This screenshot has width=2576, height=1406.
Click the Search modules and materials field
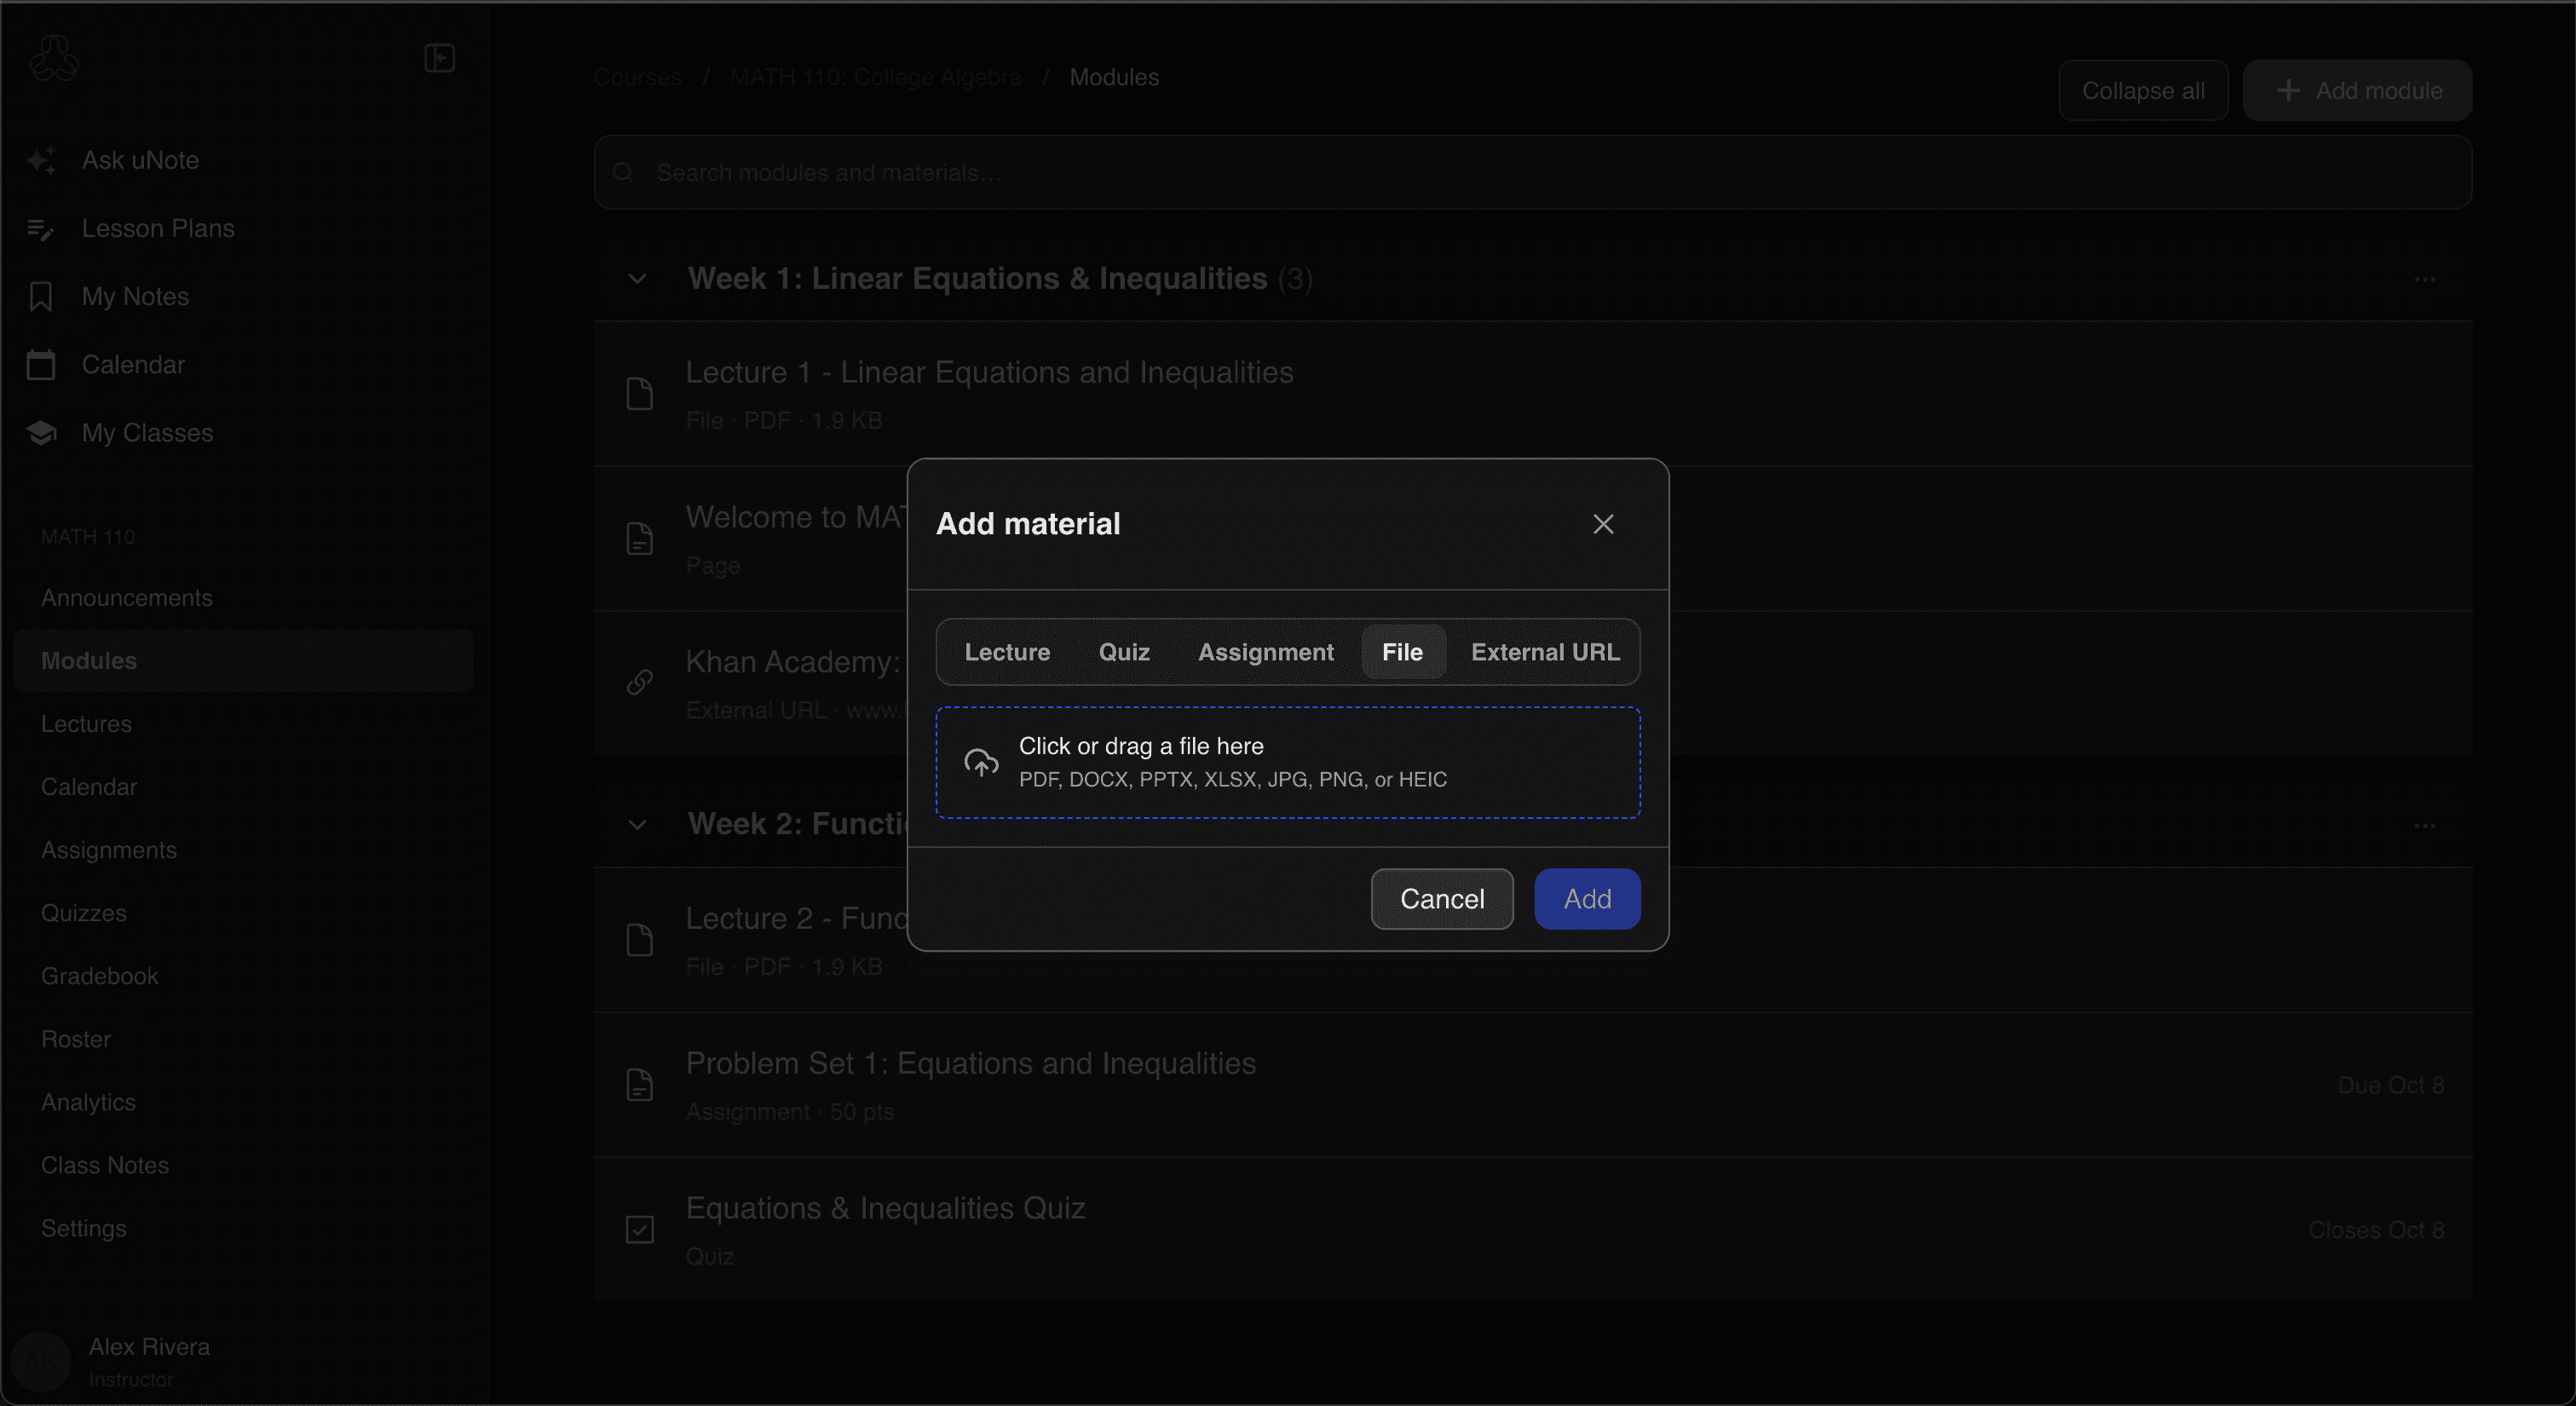pyautogui.click(x=1533, y=173)
